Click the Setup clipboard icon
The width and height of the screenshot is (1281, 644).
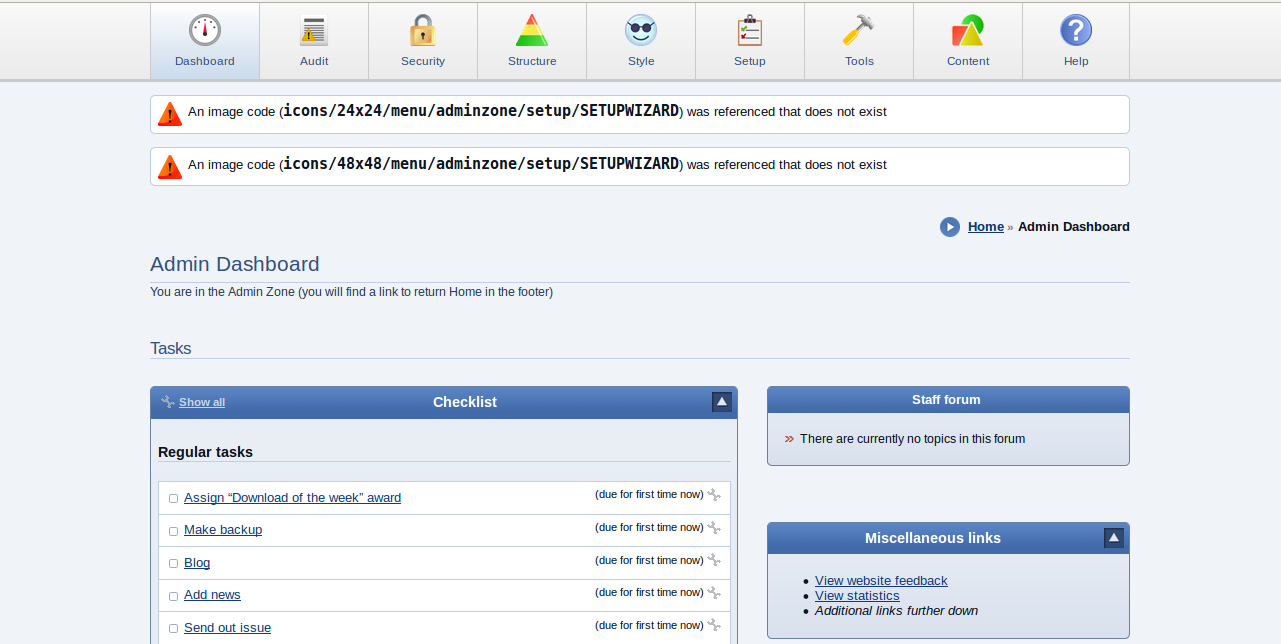[x=750, y=31]
